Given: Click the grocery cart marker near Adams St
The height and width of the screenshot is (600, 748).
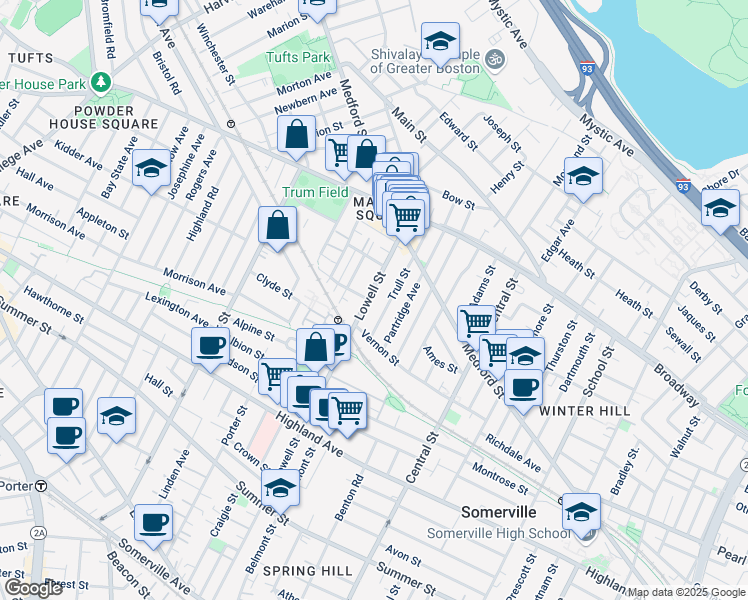Looking at the screenshot, I should click(476, 323).
